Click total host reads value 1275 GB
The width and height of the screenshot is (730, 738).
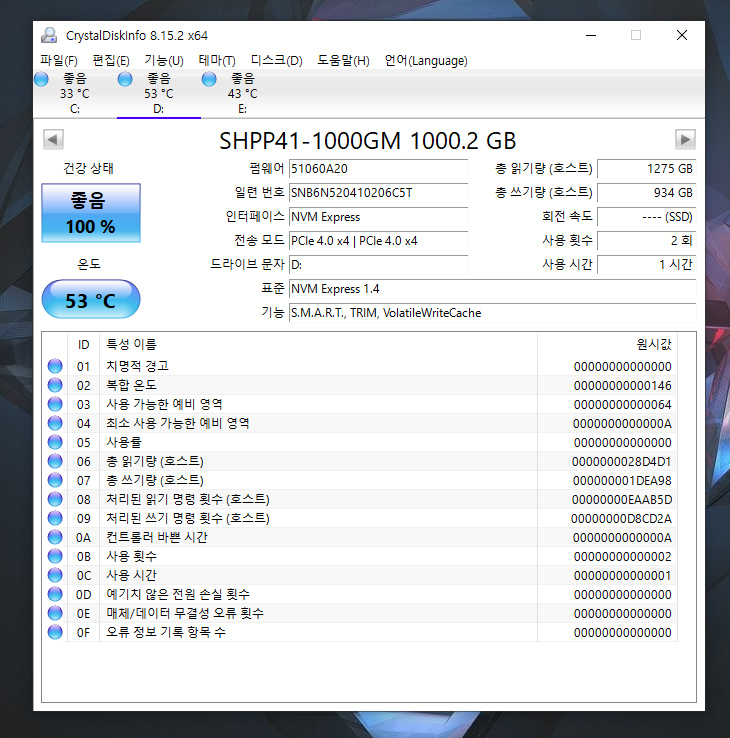647,168
